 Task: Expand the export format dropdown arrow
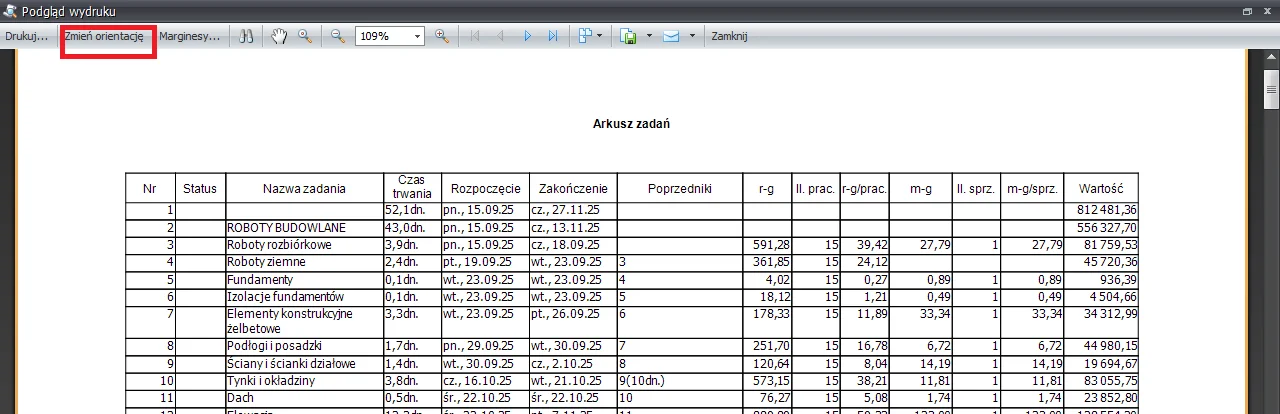pos(649,36)
